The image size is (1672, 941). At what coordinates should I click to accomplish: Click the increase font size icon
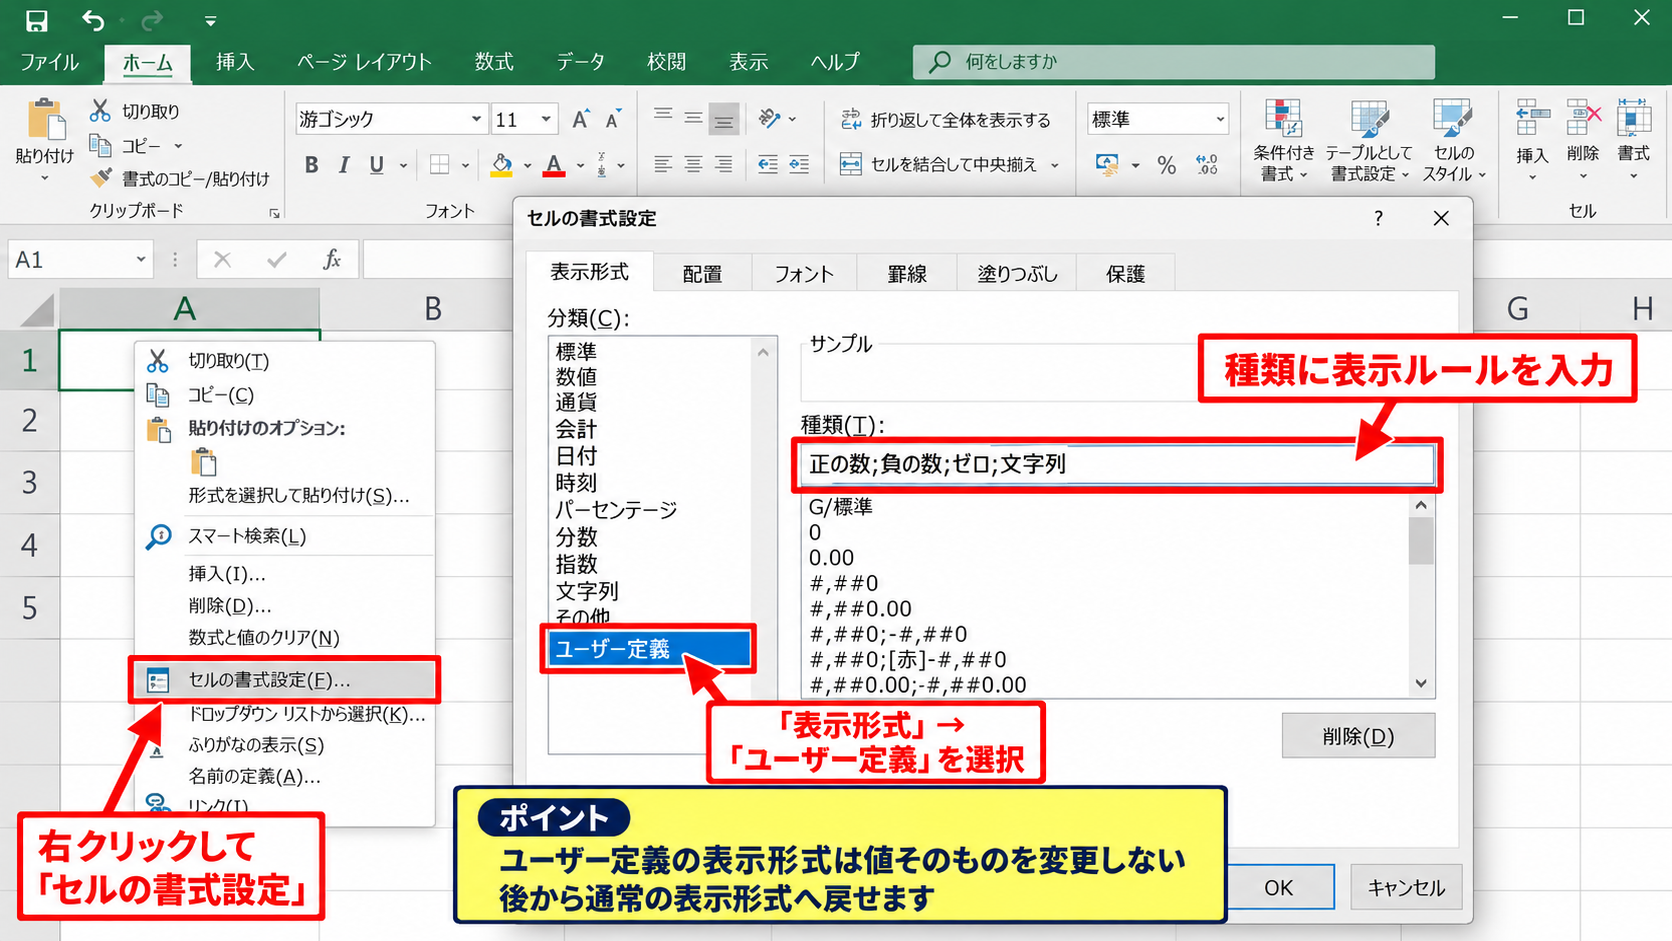pos(581,119)
